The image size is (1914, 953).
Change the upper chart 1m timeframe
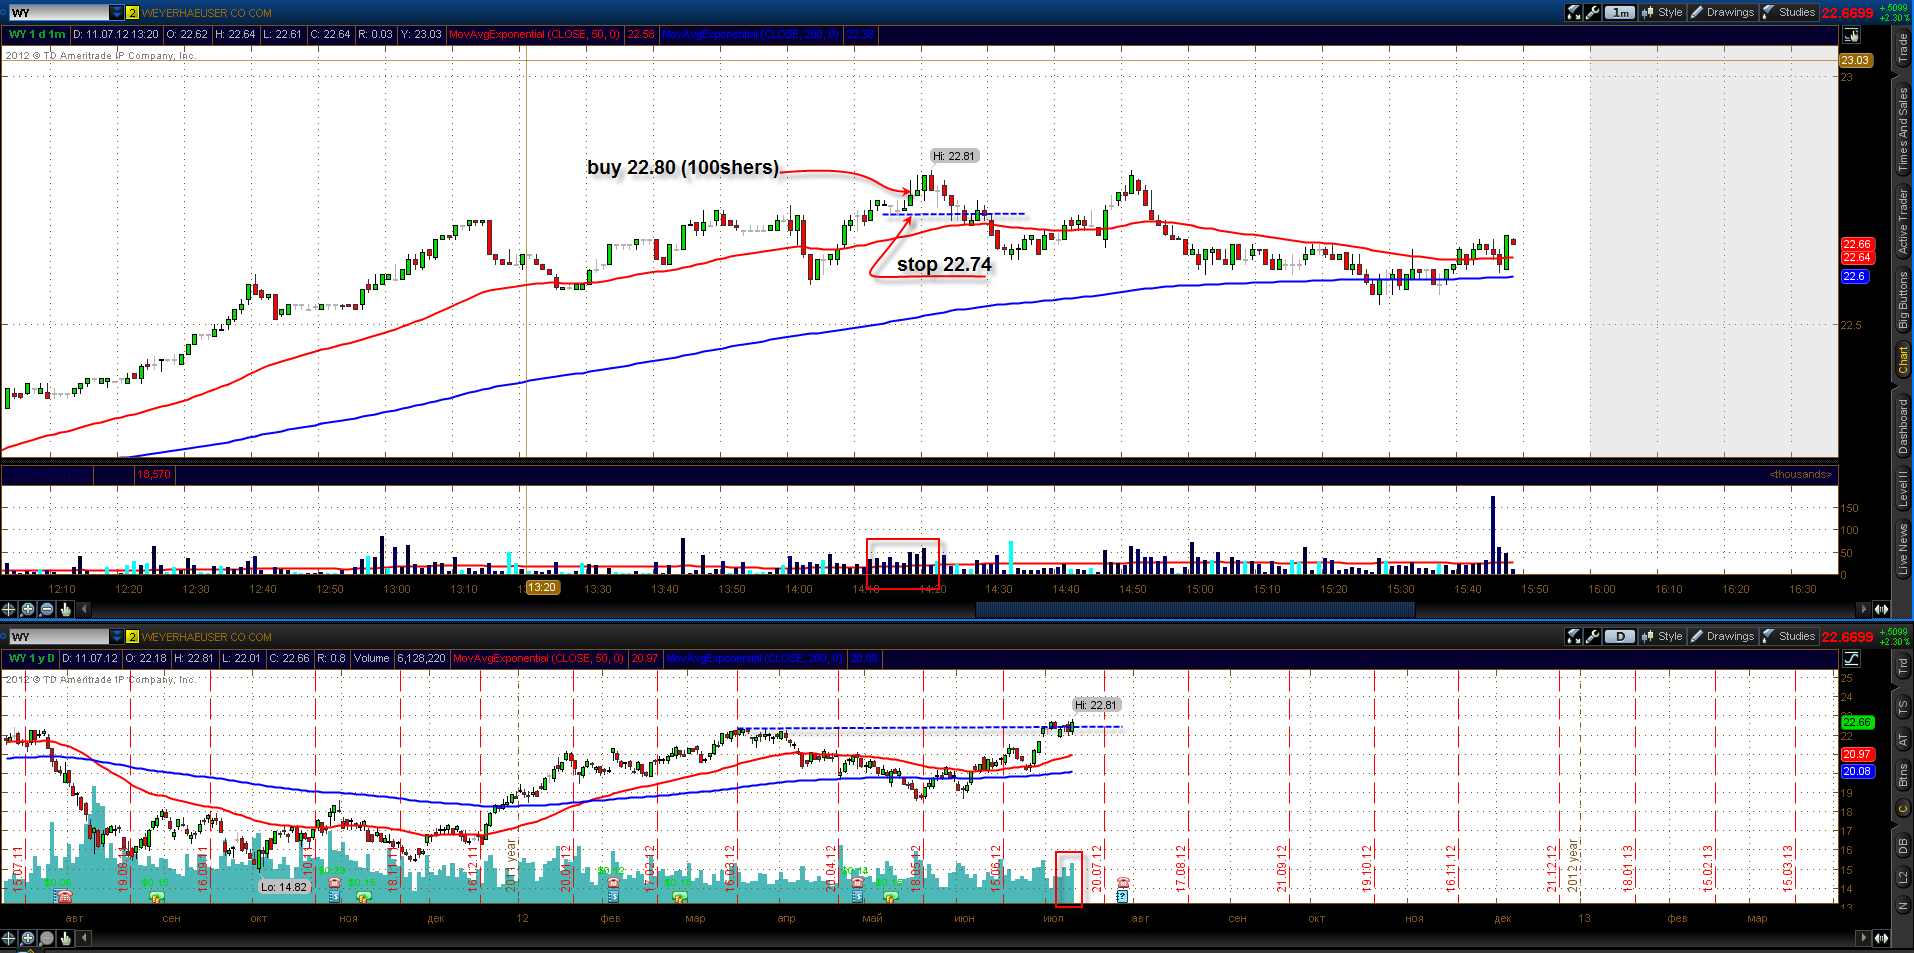point(1620,13)
